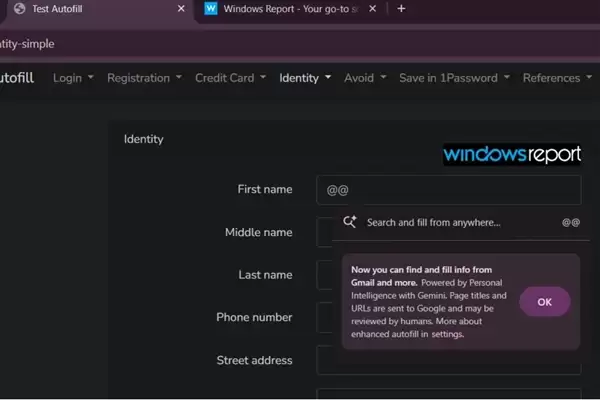Close the Test Autofill tab
The height and width of the screenshot is (400, 600).
(x=181, y=8)
